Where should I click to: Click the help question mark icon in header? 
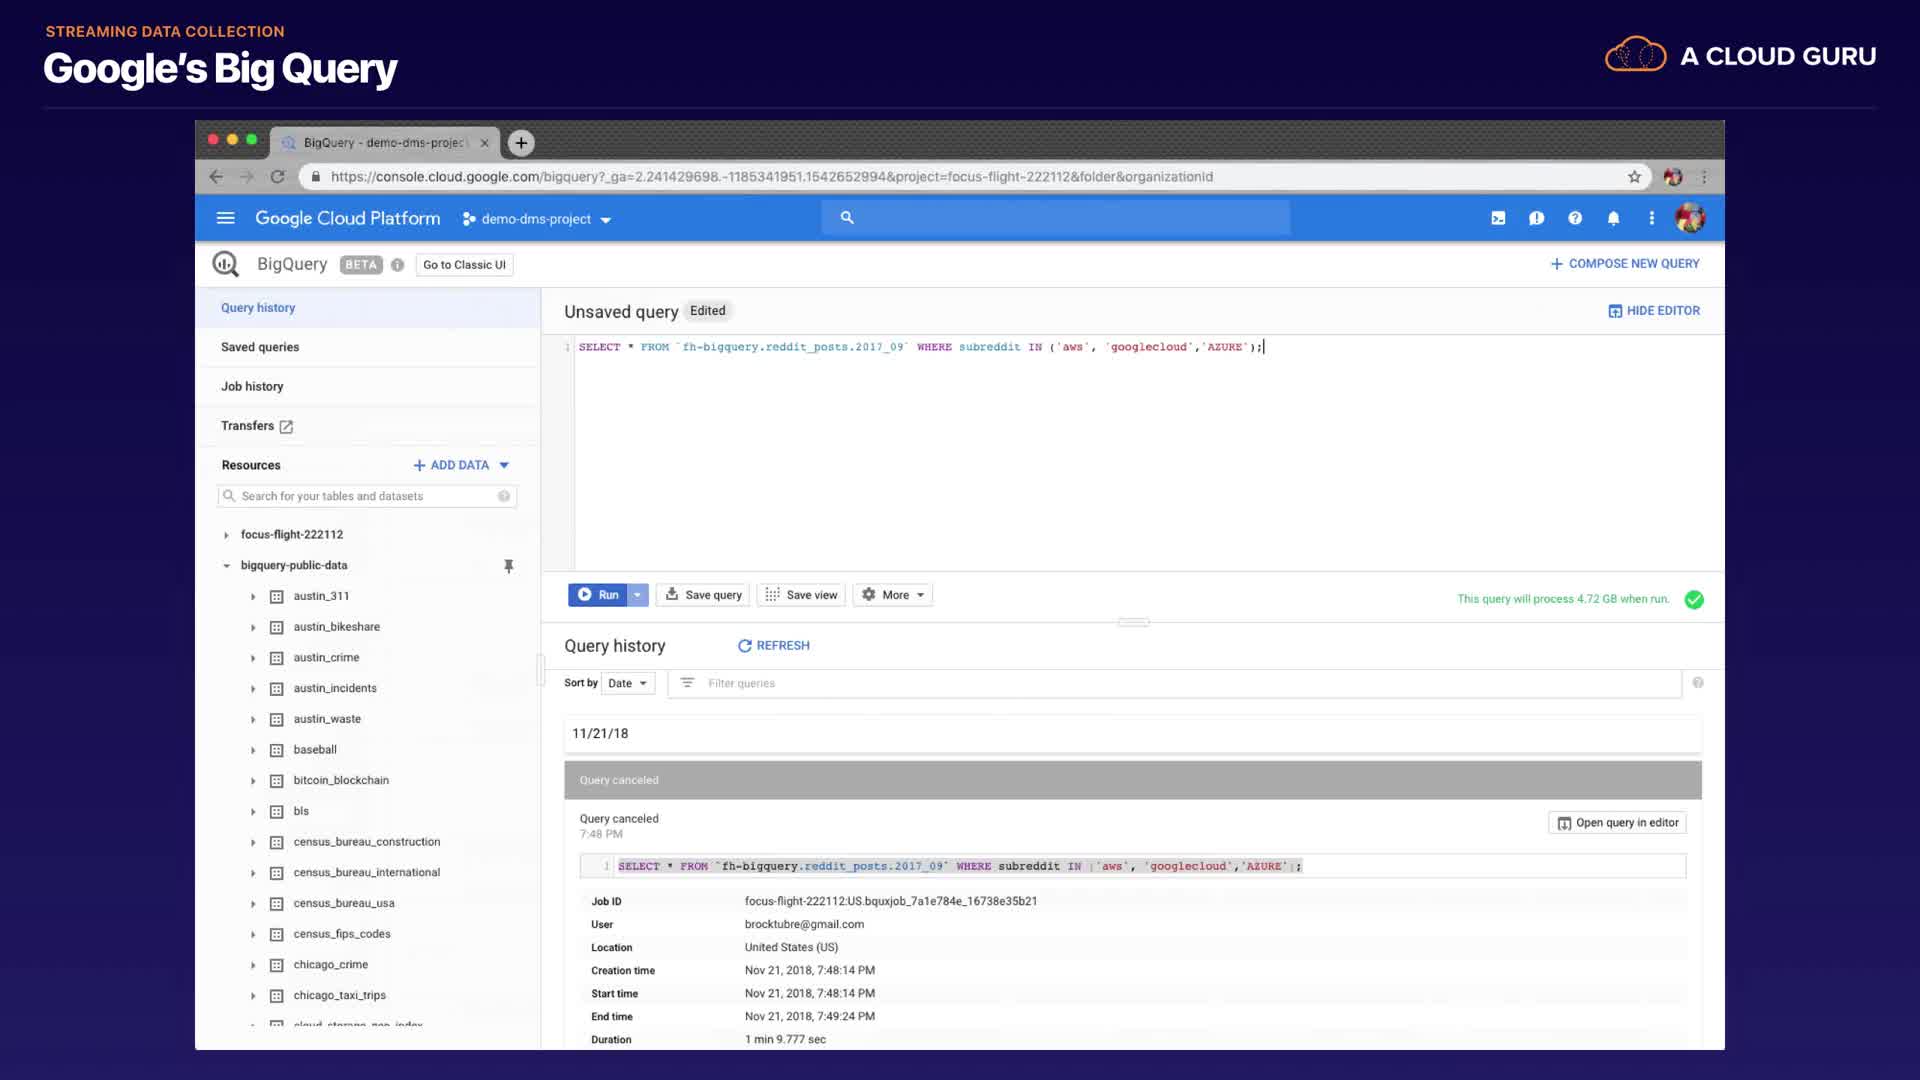(1575, 218)
